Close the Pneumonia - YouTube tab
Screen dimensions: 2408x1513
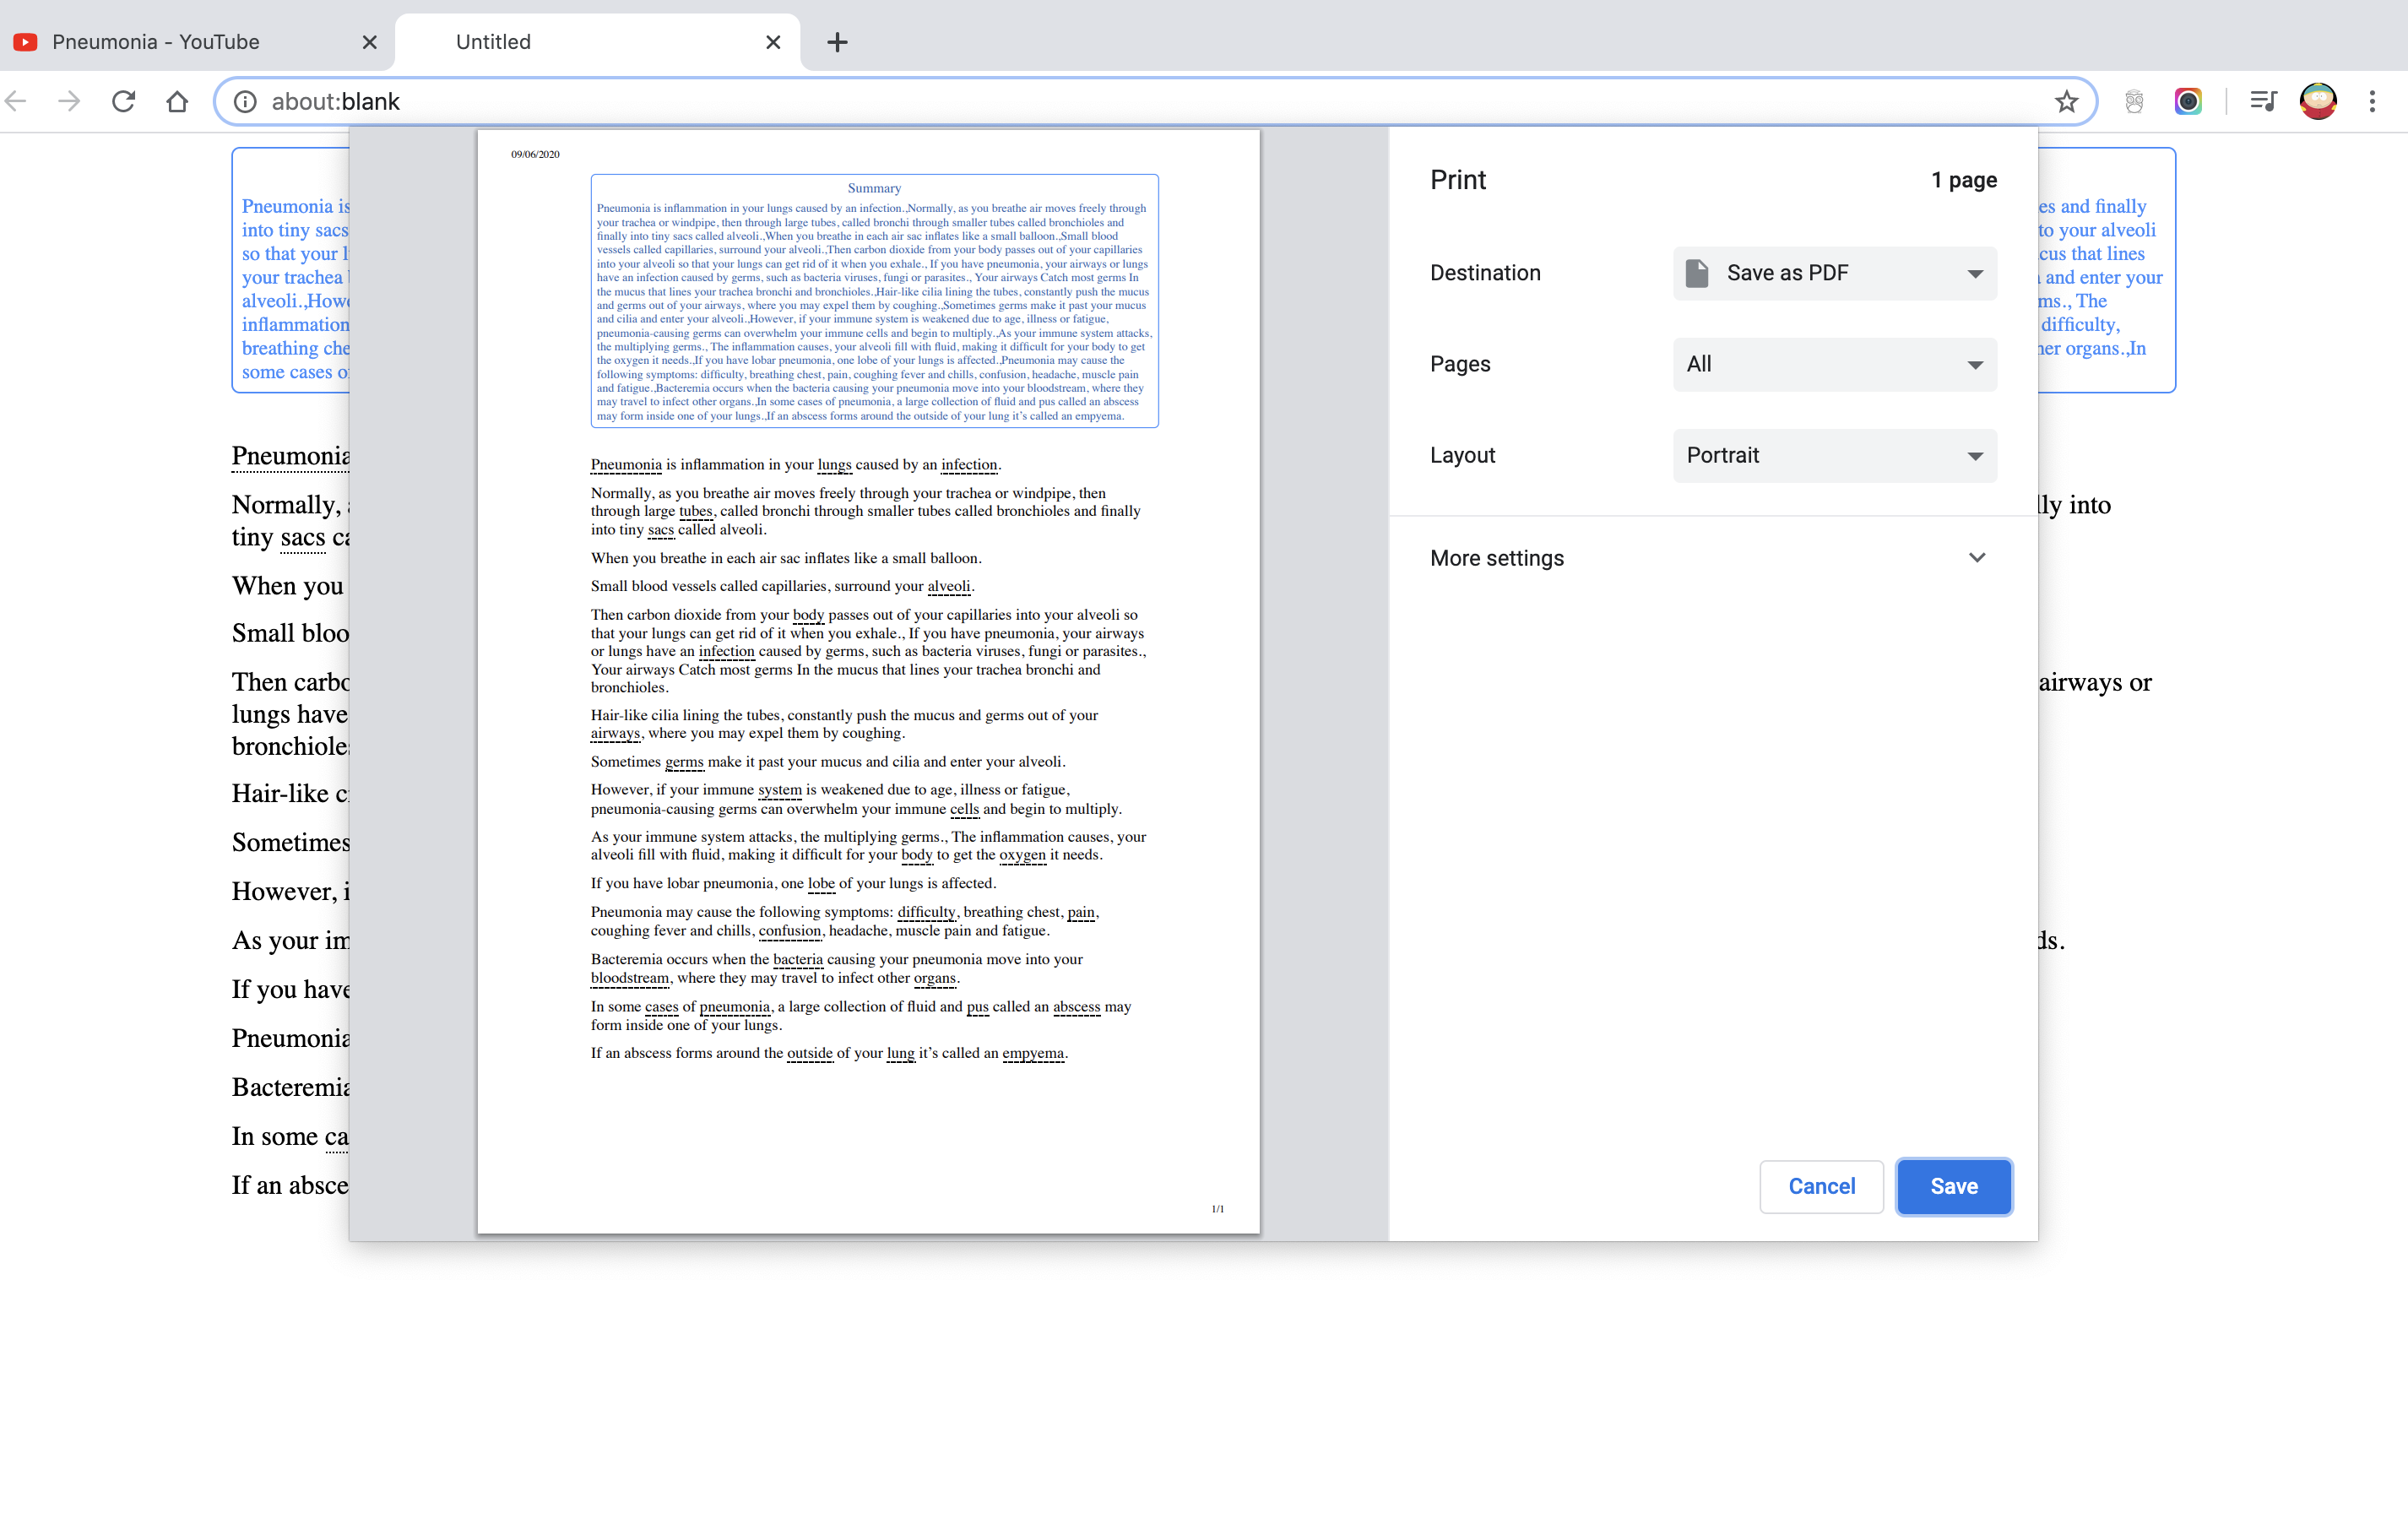click(370, 42)
